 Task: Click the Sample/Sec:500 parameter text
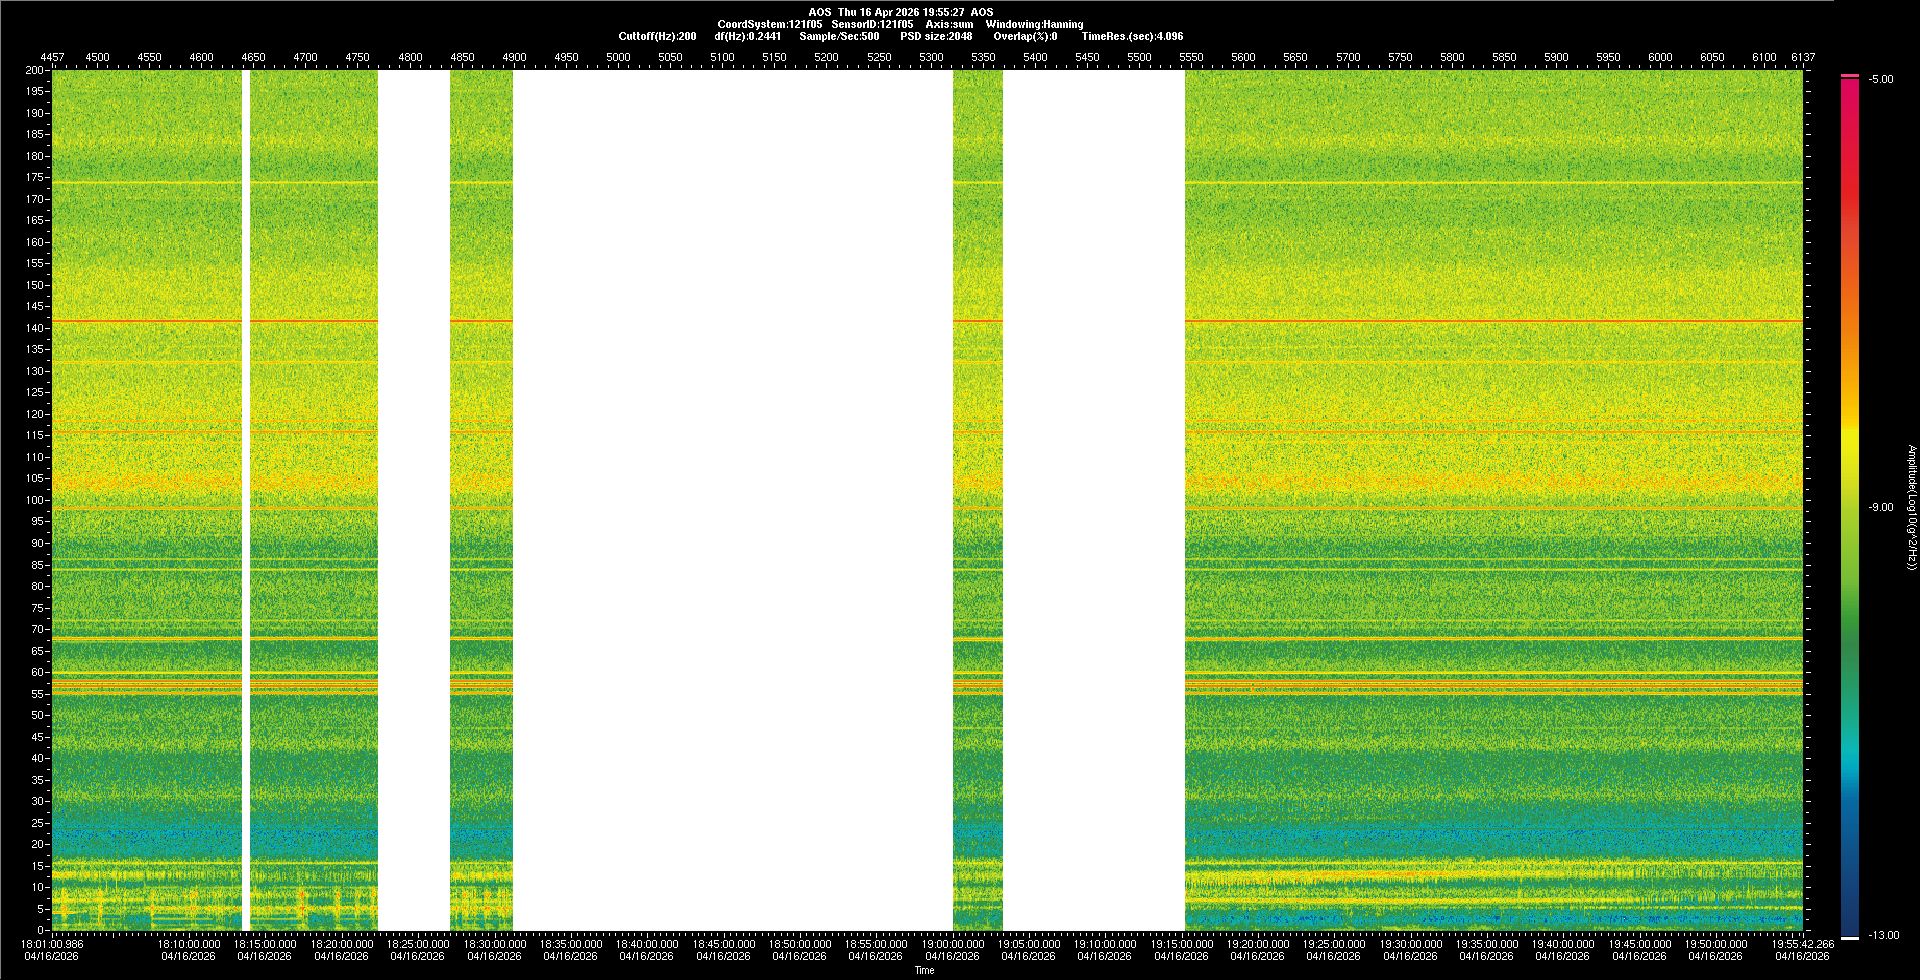tap(839, 36)
